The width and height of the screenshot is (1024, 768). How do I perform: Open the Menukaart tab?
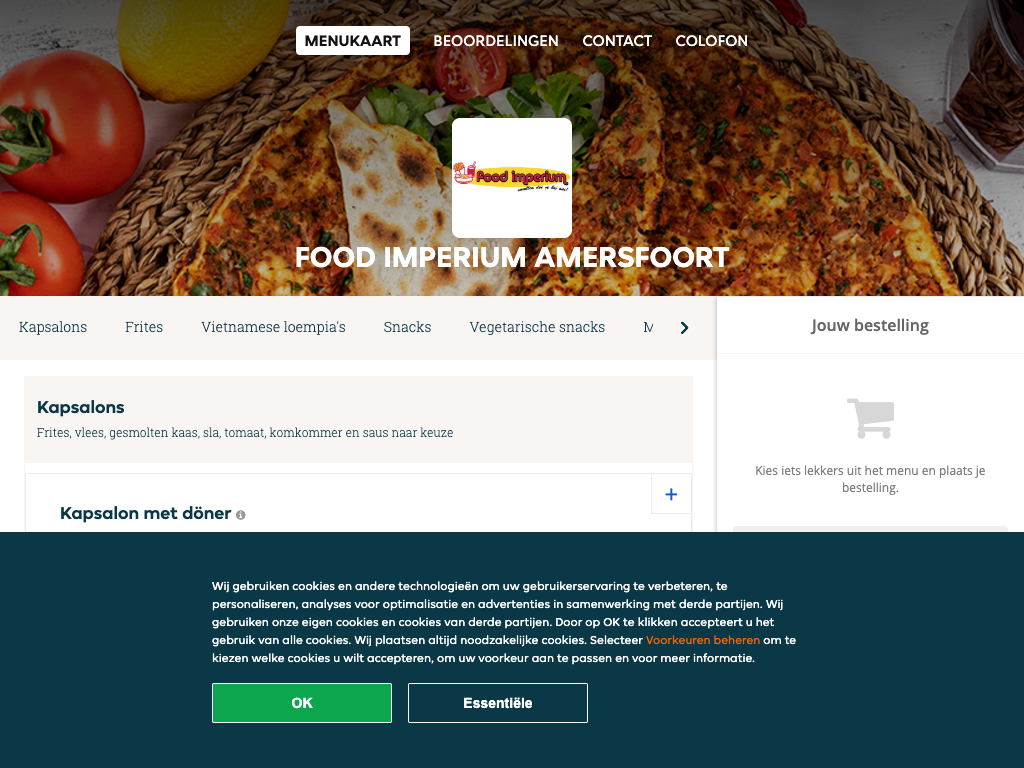click(x=353, y=40)
